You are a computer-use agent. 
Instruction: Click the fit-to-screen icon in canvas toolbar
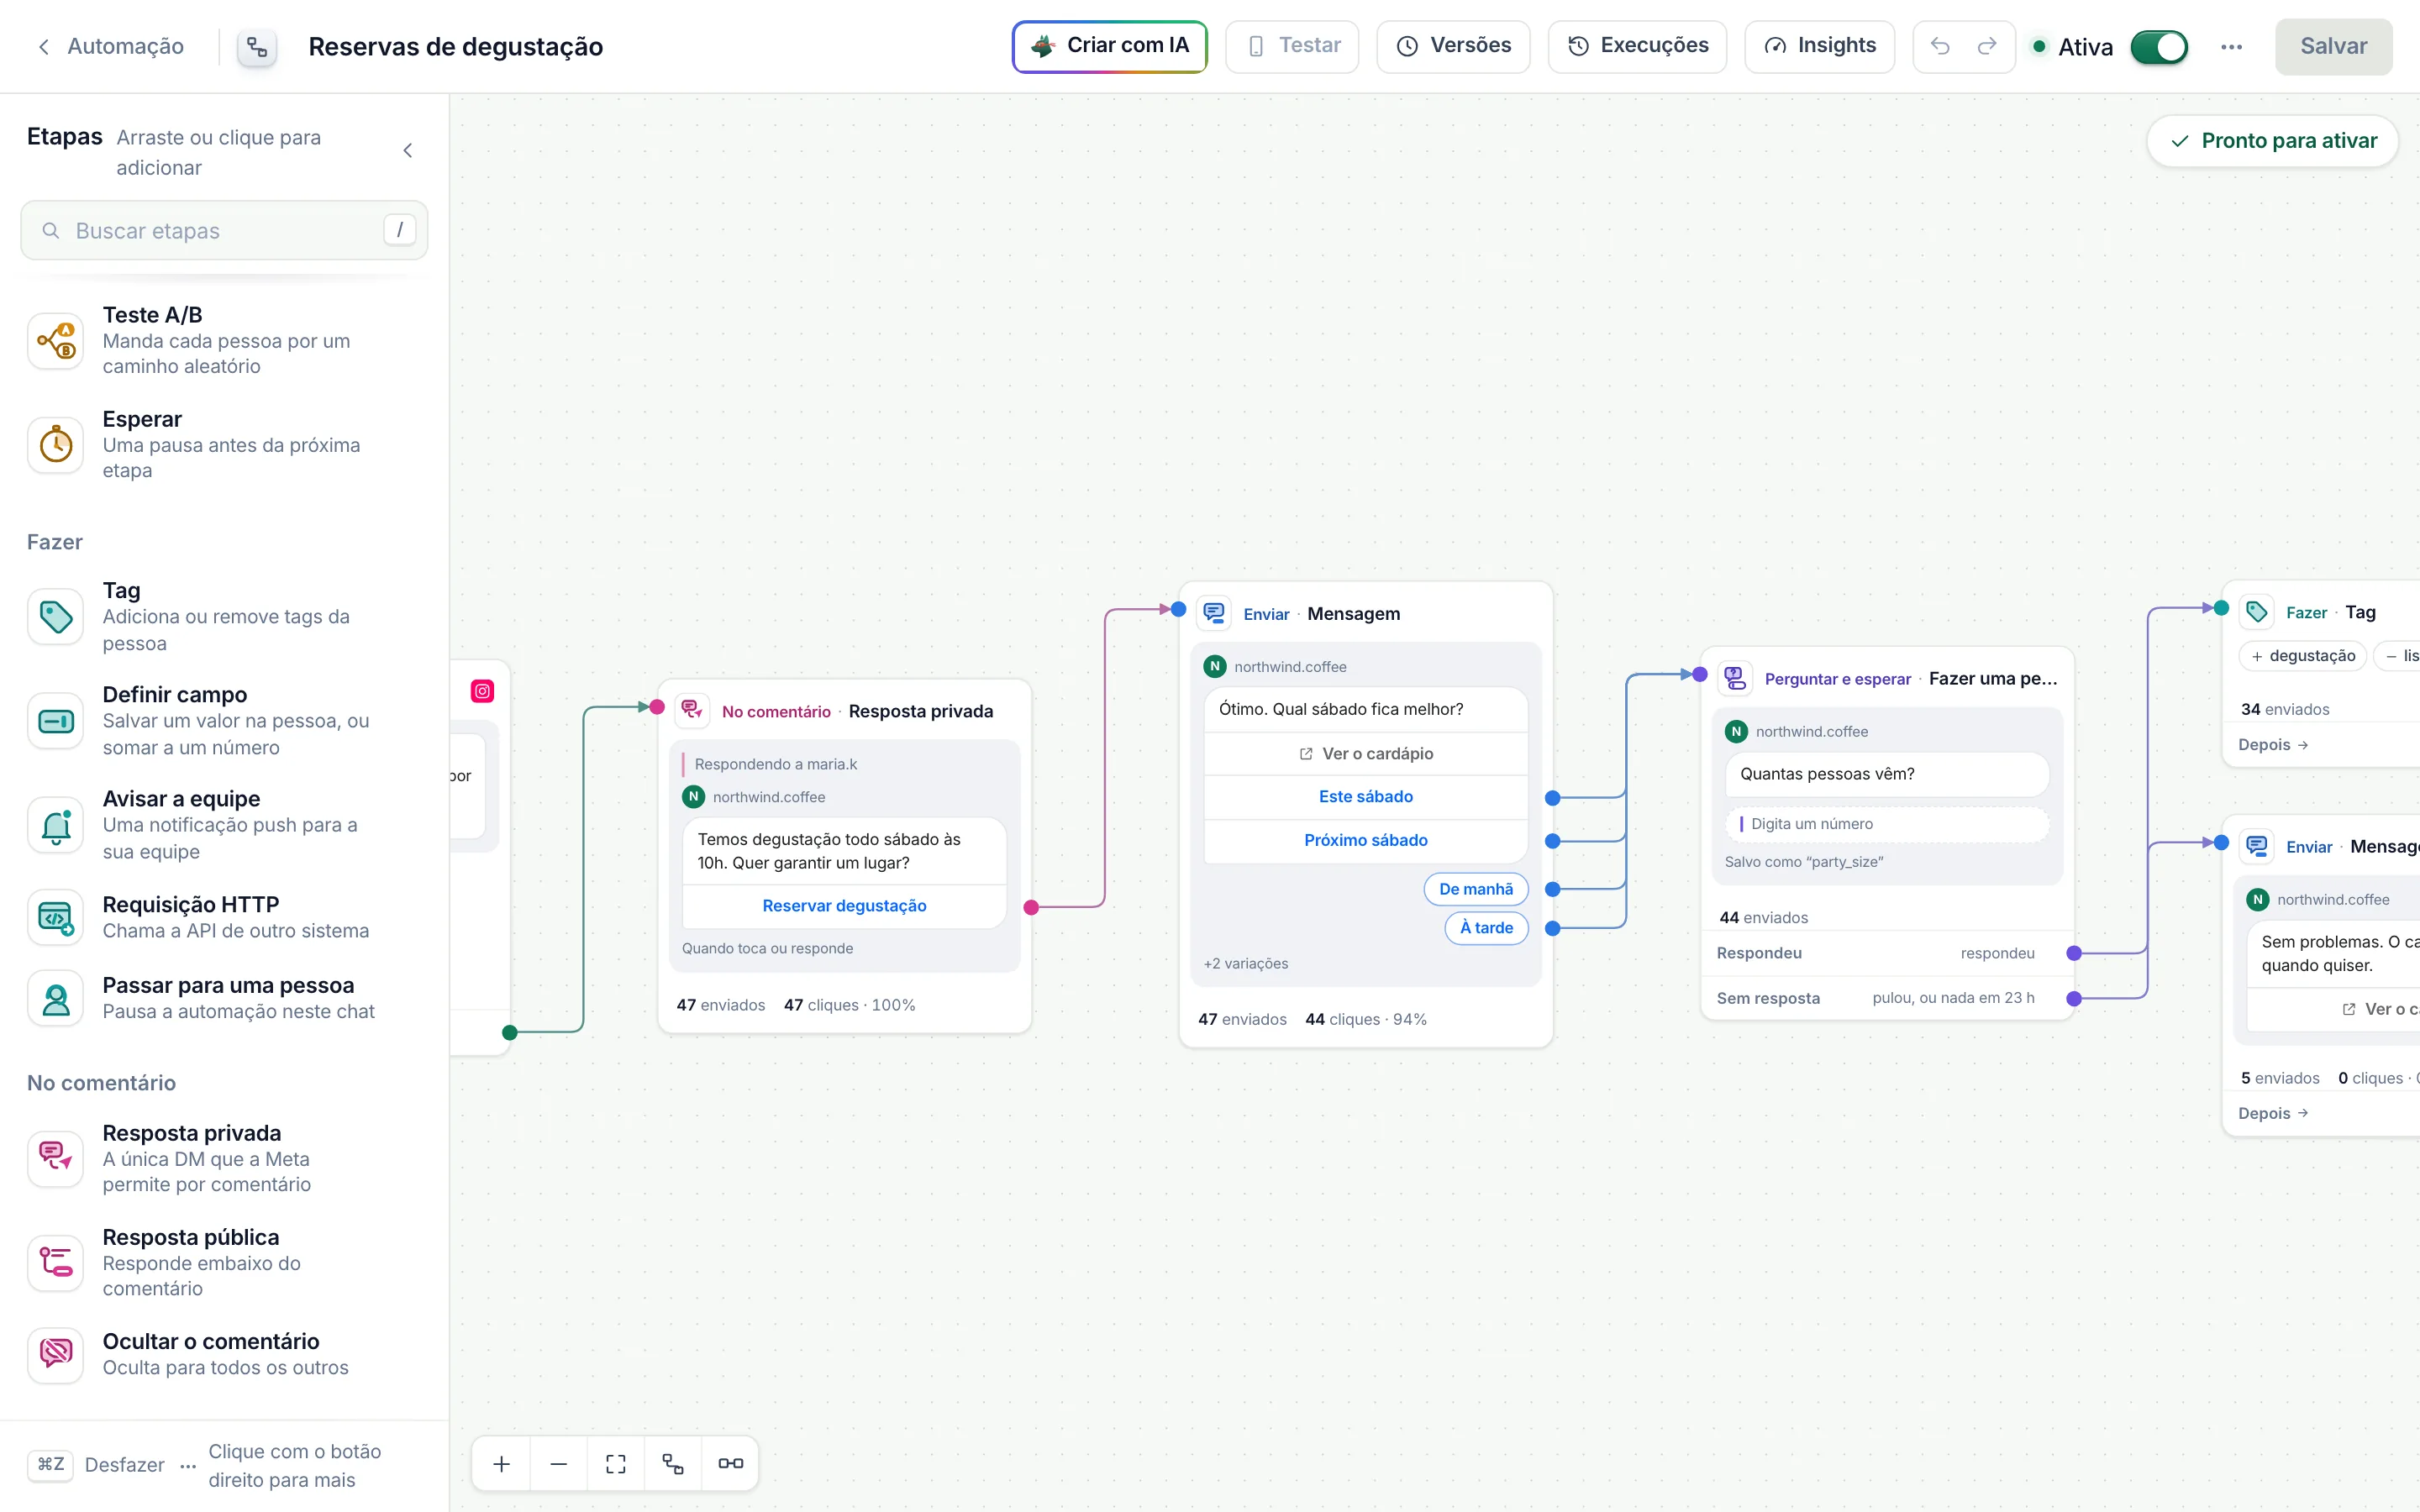point(616,1464)
